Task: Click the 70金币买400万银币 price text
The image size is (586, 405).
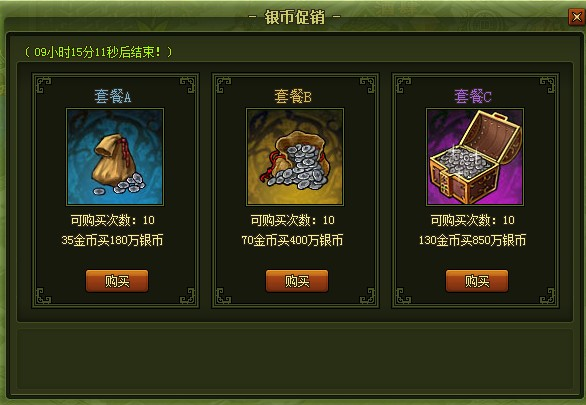Action: point(292,240)
